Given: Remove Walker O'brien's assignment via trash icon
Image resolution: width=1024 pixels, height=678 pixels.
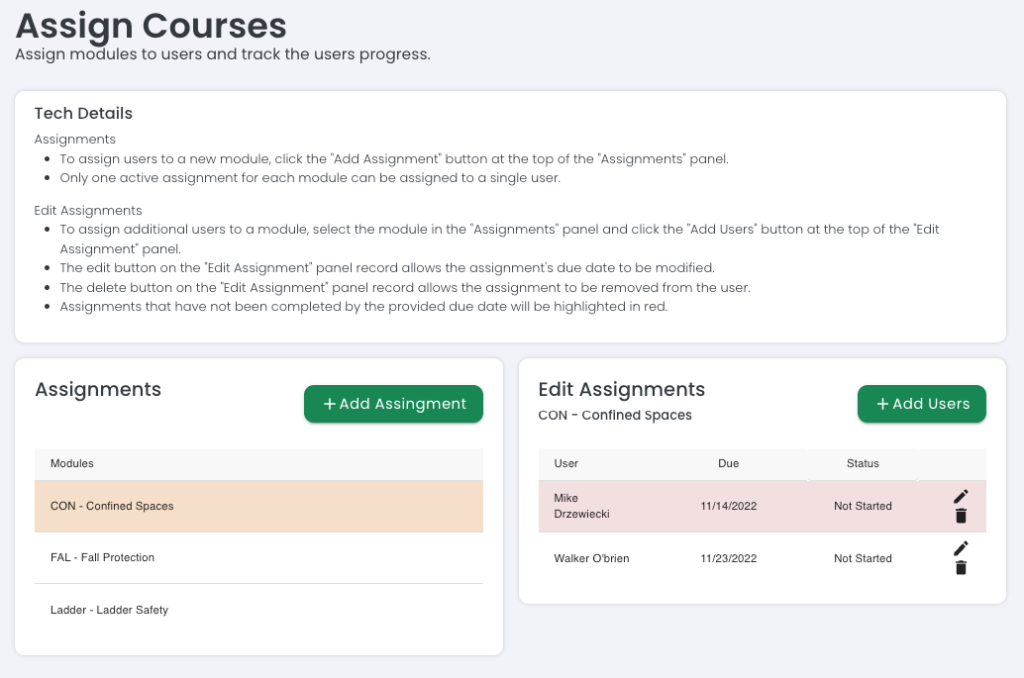Looking at the screenshot, I should (x=961, y=568).
